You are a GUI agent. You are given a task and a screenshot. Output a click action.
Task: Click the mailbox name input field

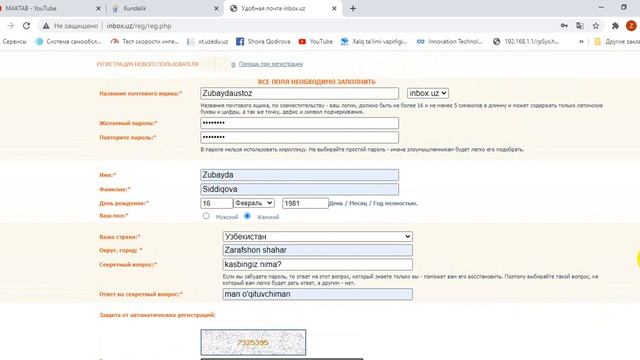[300, 93]
